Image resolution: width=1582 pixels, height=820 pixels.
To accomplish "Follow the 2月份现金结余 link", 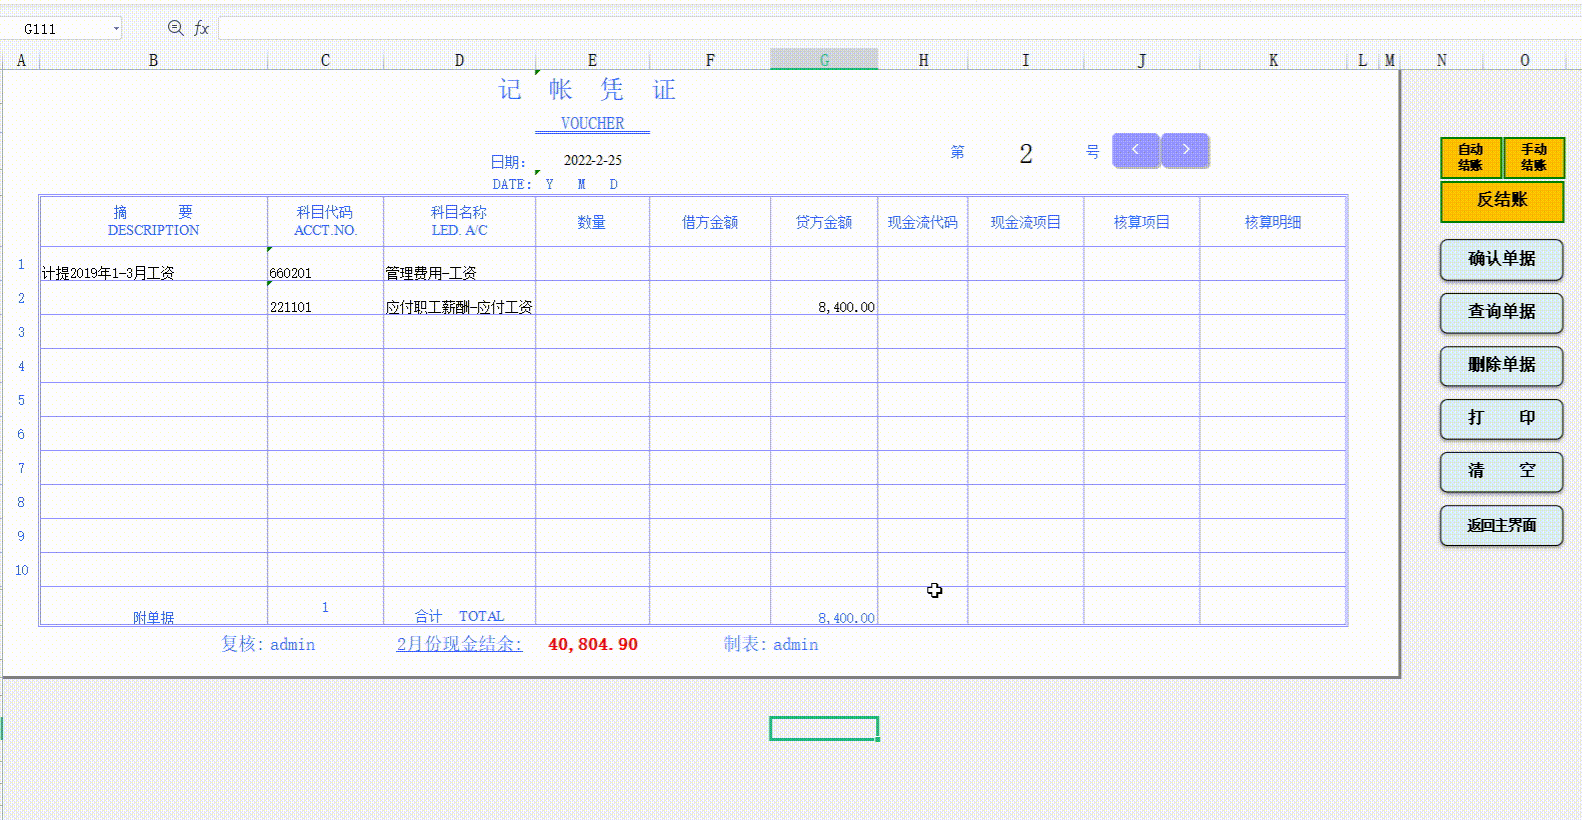I will point(459,644).
